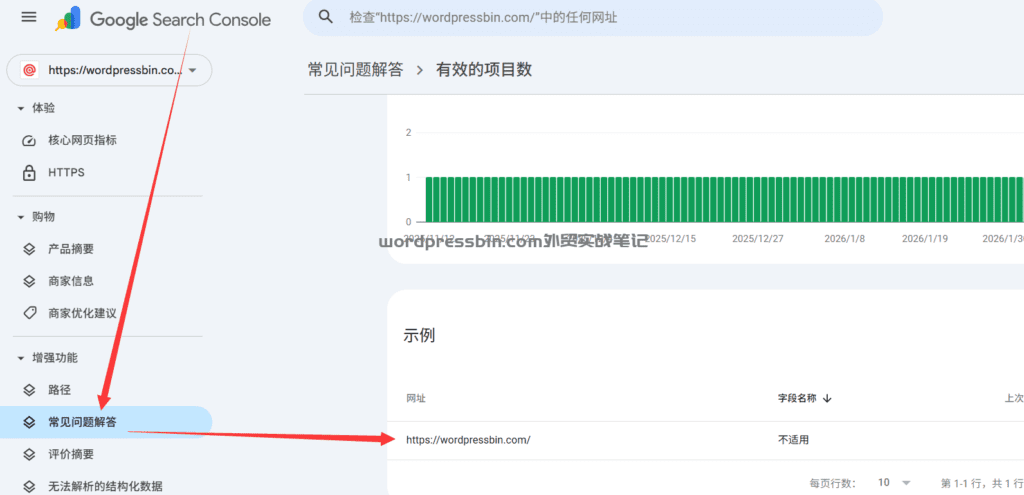Click the 商家优化建议 tag icon

[x=29, y=313]
